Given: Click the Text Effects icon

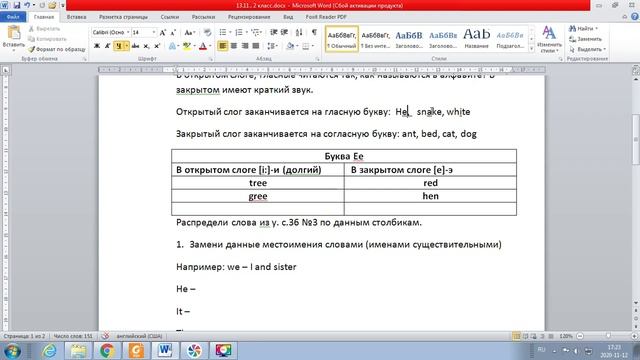Looking at the screenshot, I should pos(173,46).
